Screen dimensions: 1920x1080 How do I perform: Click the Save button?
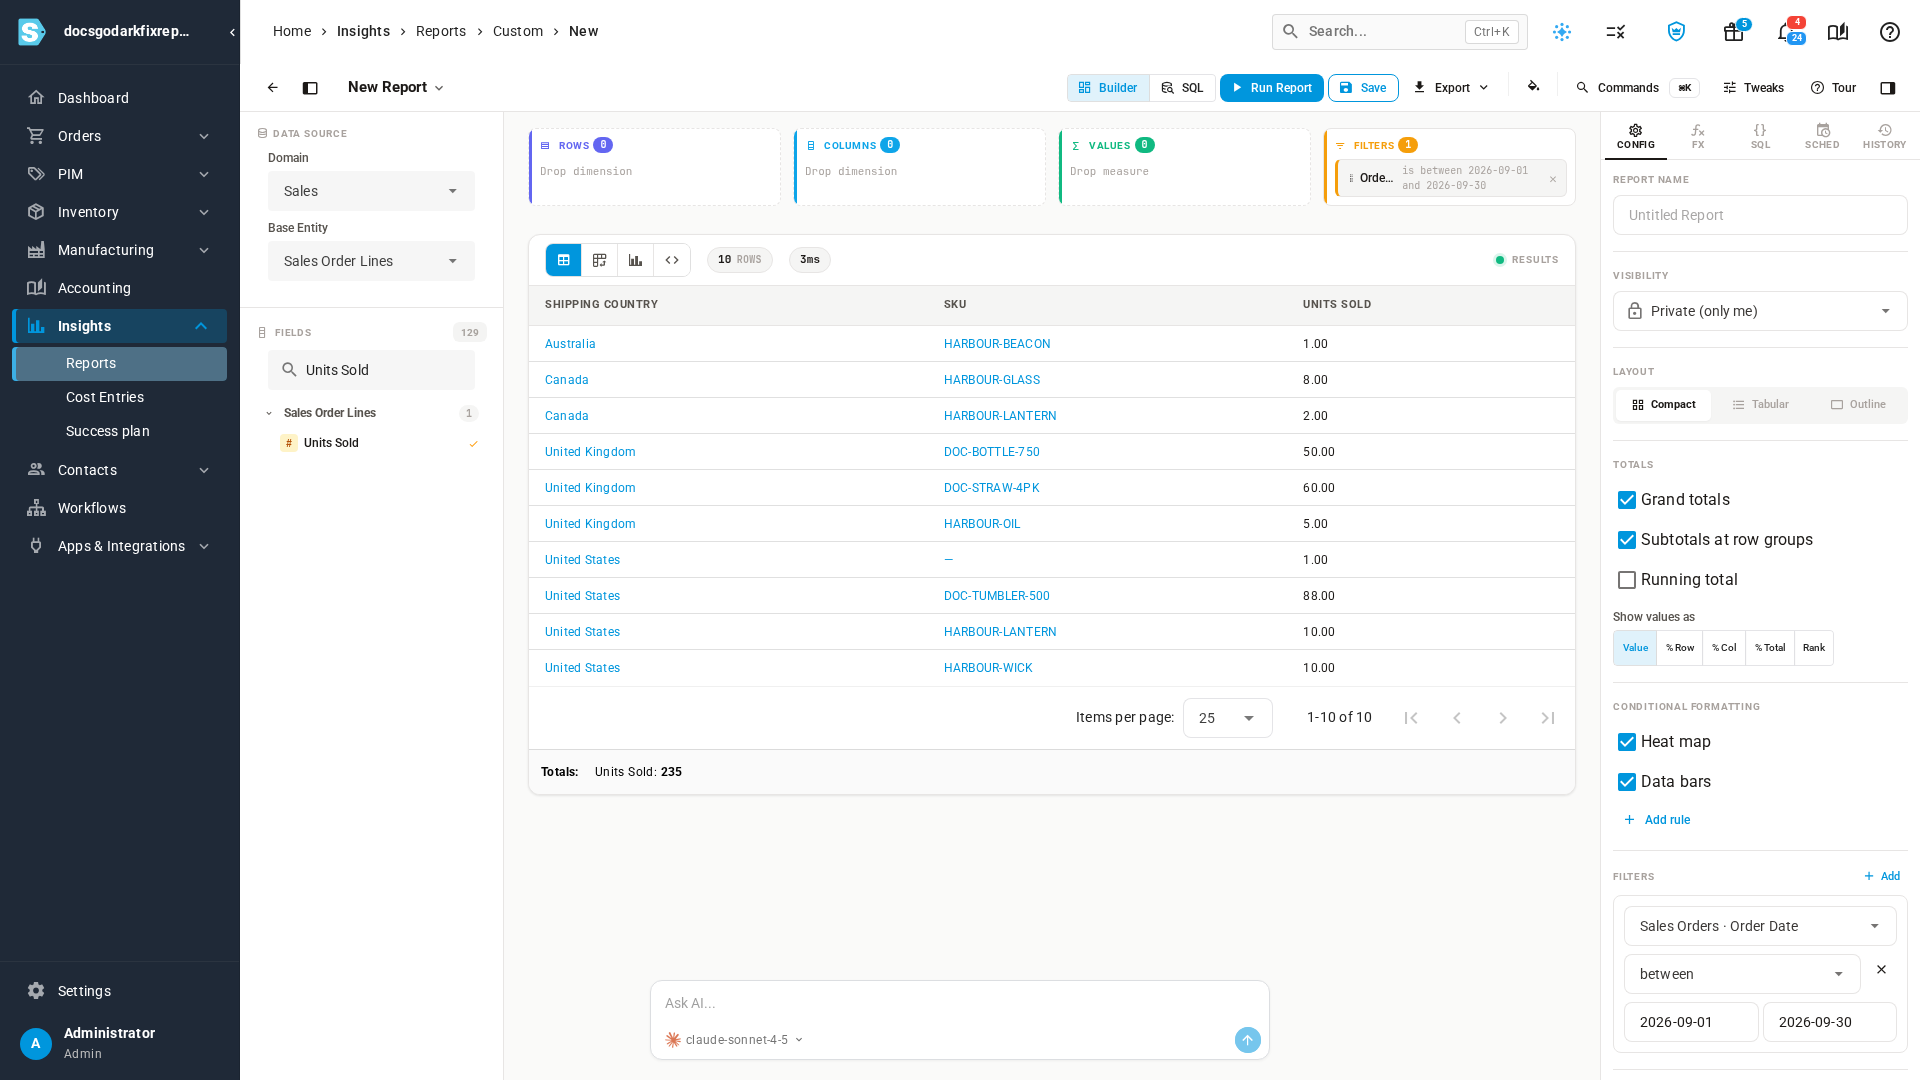pyautogui.click(x=1362, y=88)
